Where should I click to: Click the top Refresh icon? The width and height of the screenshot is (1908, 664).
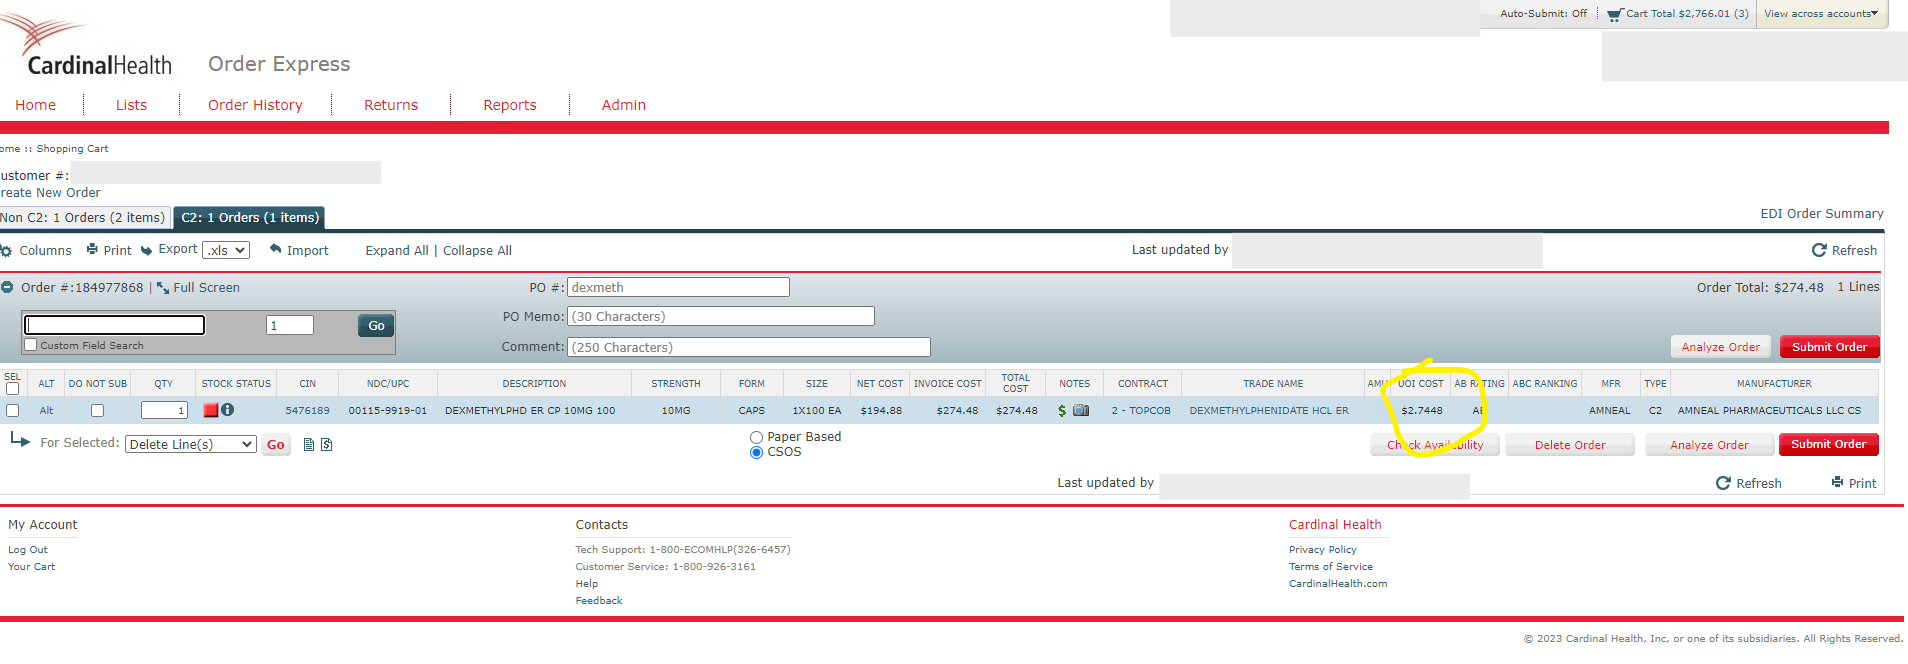tap(1819, 250)
